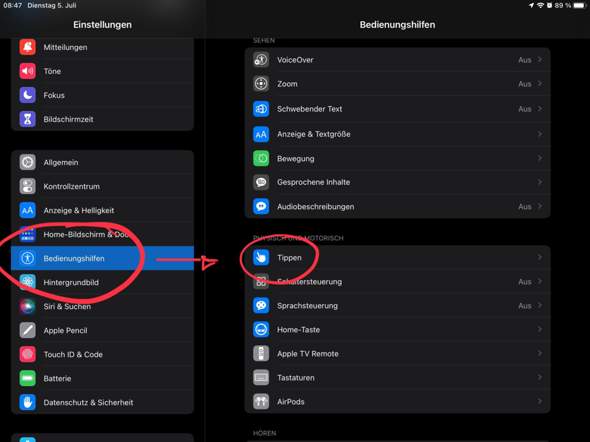Screen dimensions: 590x442
Task: Expand the Bewegung row chevron
Action: 540,158
